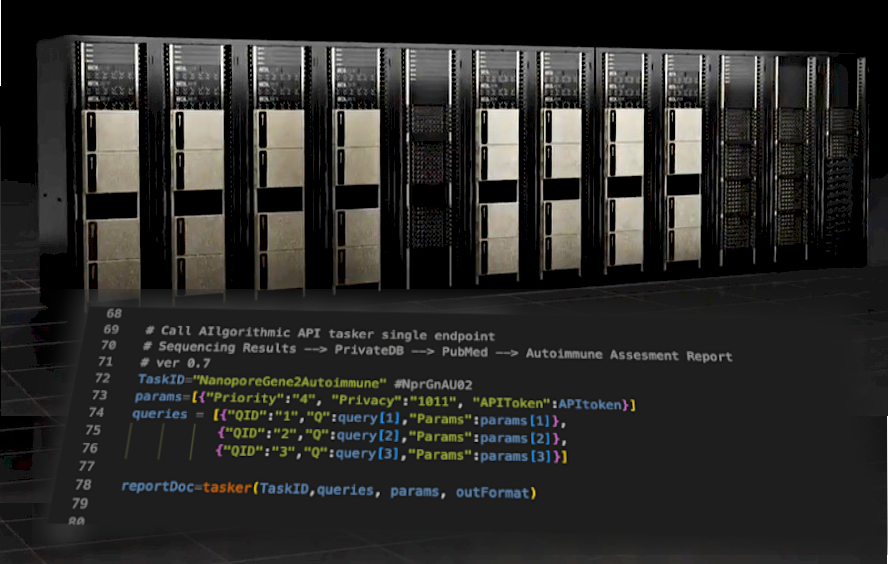Click the outFormat argument
The image size is (888, 564).
coord(493,493)
